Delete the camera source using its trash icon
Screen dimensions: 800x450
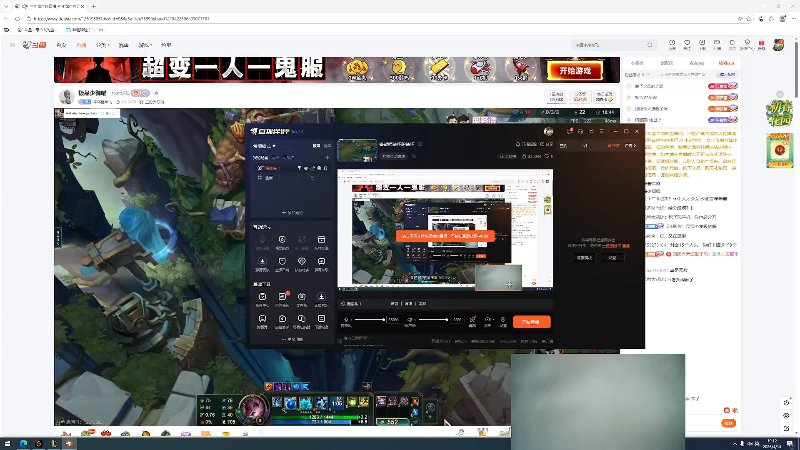tap(326, 168)
